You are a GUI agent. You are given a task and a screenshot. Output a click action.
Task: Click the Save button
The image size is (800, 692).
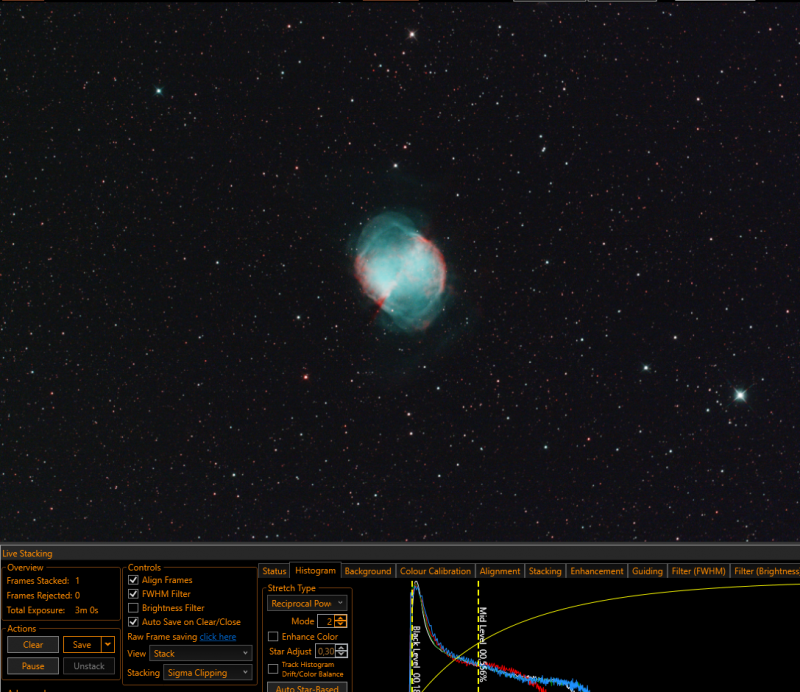82,645
